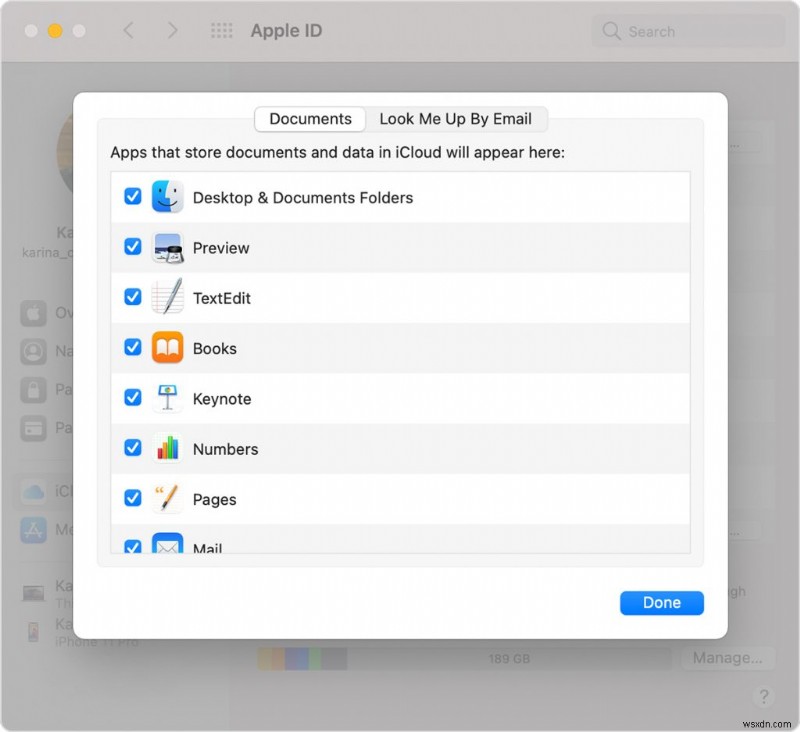Click the Finder icon beside Desktop & Documents Folders
800x732 pixels.
(x=166, y=197)
